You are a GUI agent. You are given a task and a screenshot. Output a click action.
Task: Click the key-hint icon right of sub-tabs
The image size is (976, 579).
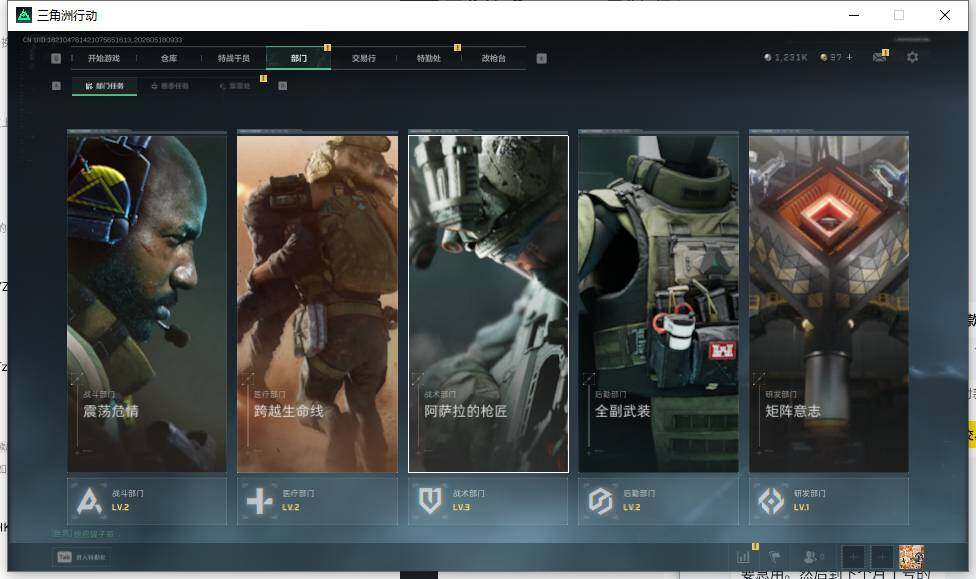[x=283, y=86]
